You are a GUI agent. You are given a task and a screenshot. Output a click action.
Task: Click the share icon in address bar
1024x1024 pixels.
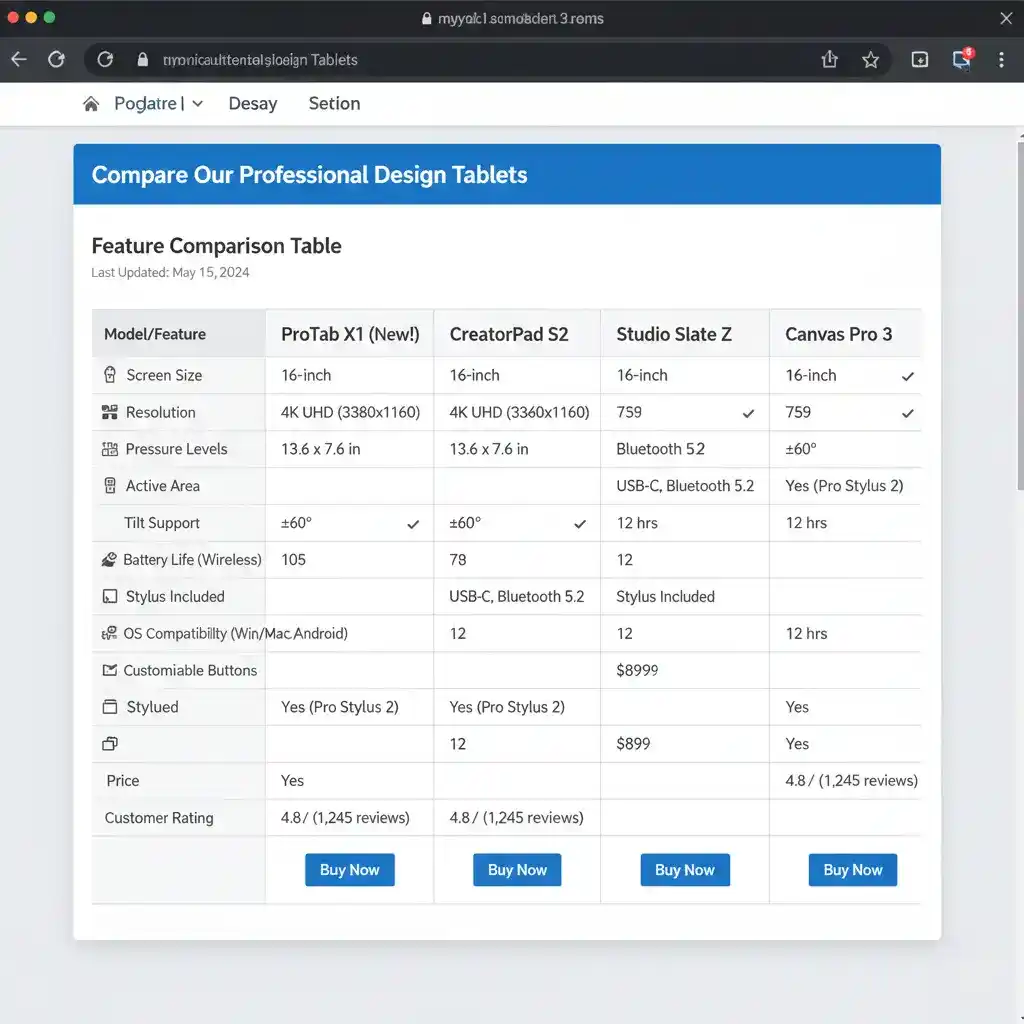[829, 60]
